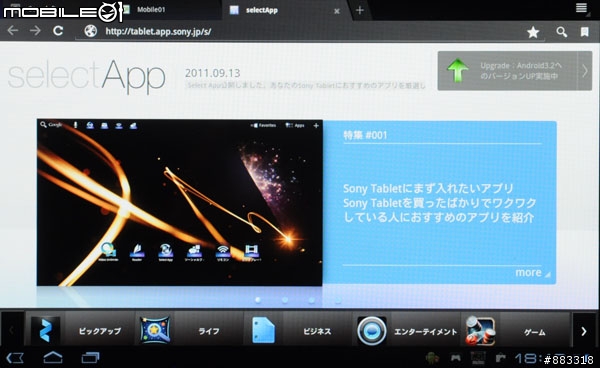The width and height of the screenshot is (600, 368).
Task: Click the 特集 #001 heading
Action: [365, 135]
